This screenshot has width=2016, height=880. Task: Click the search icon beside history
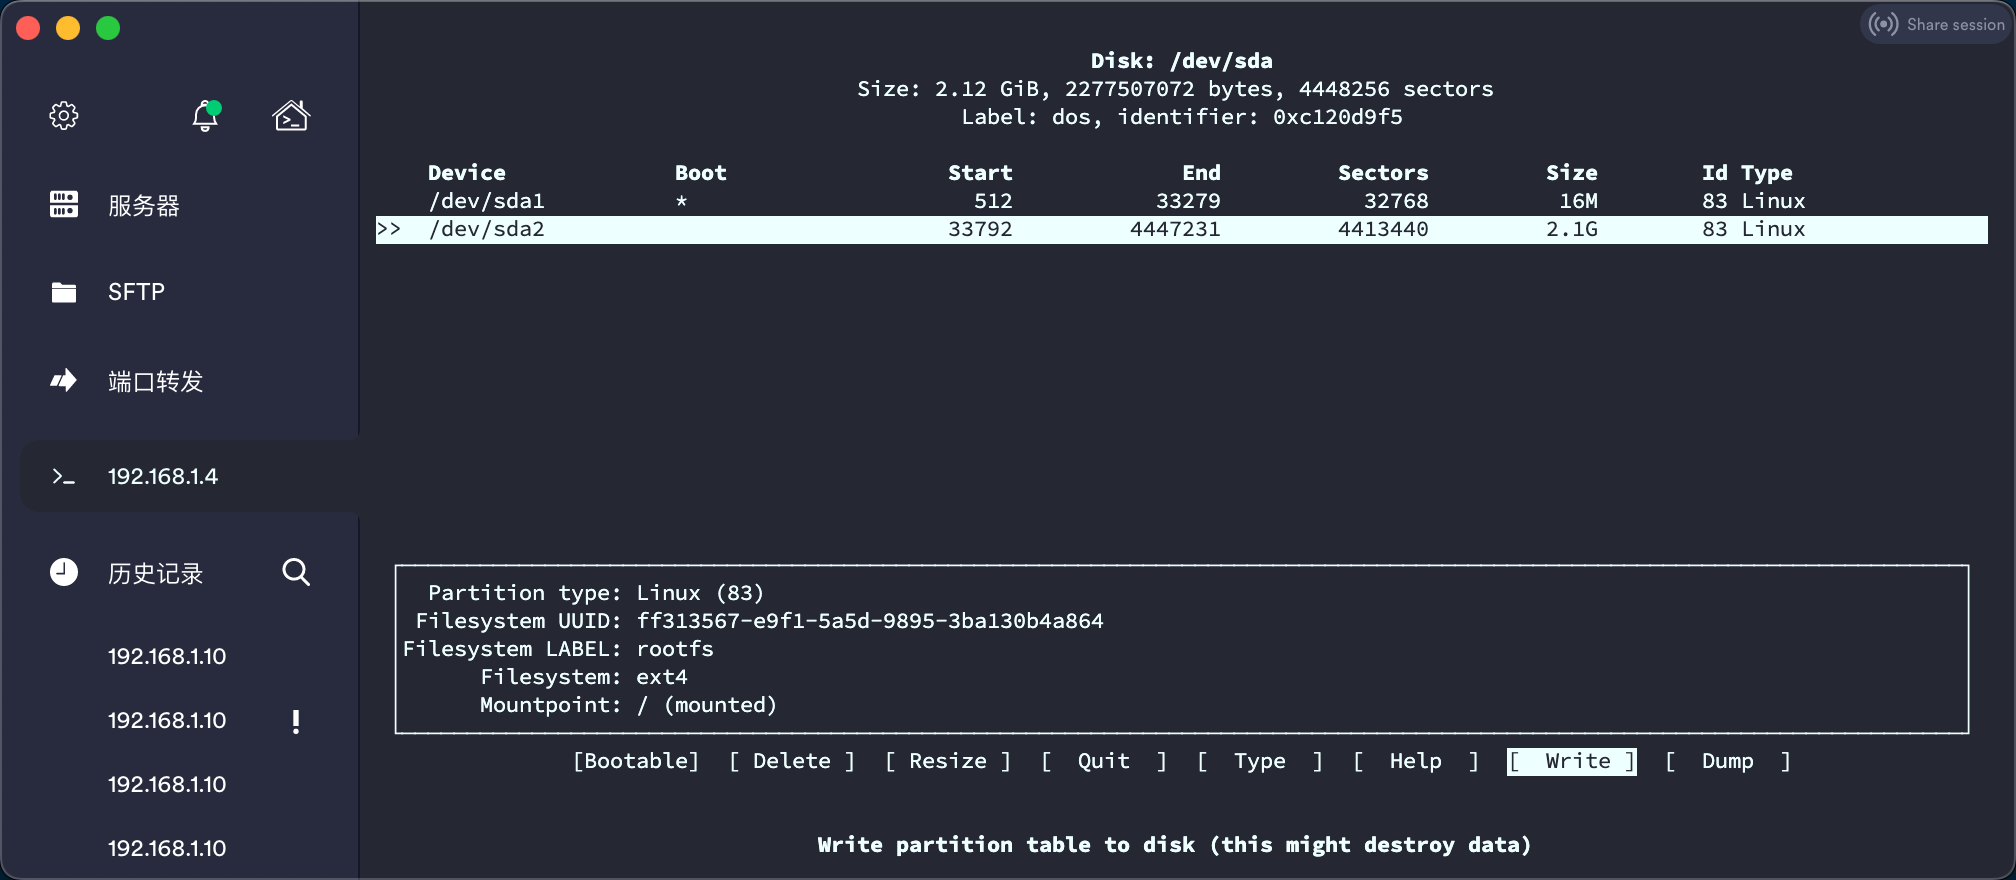pyautogui.click(x=296, y=572)
